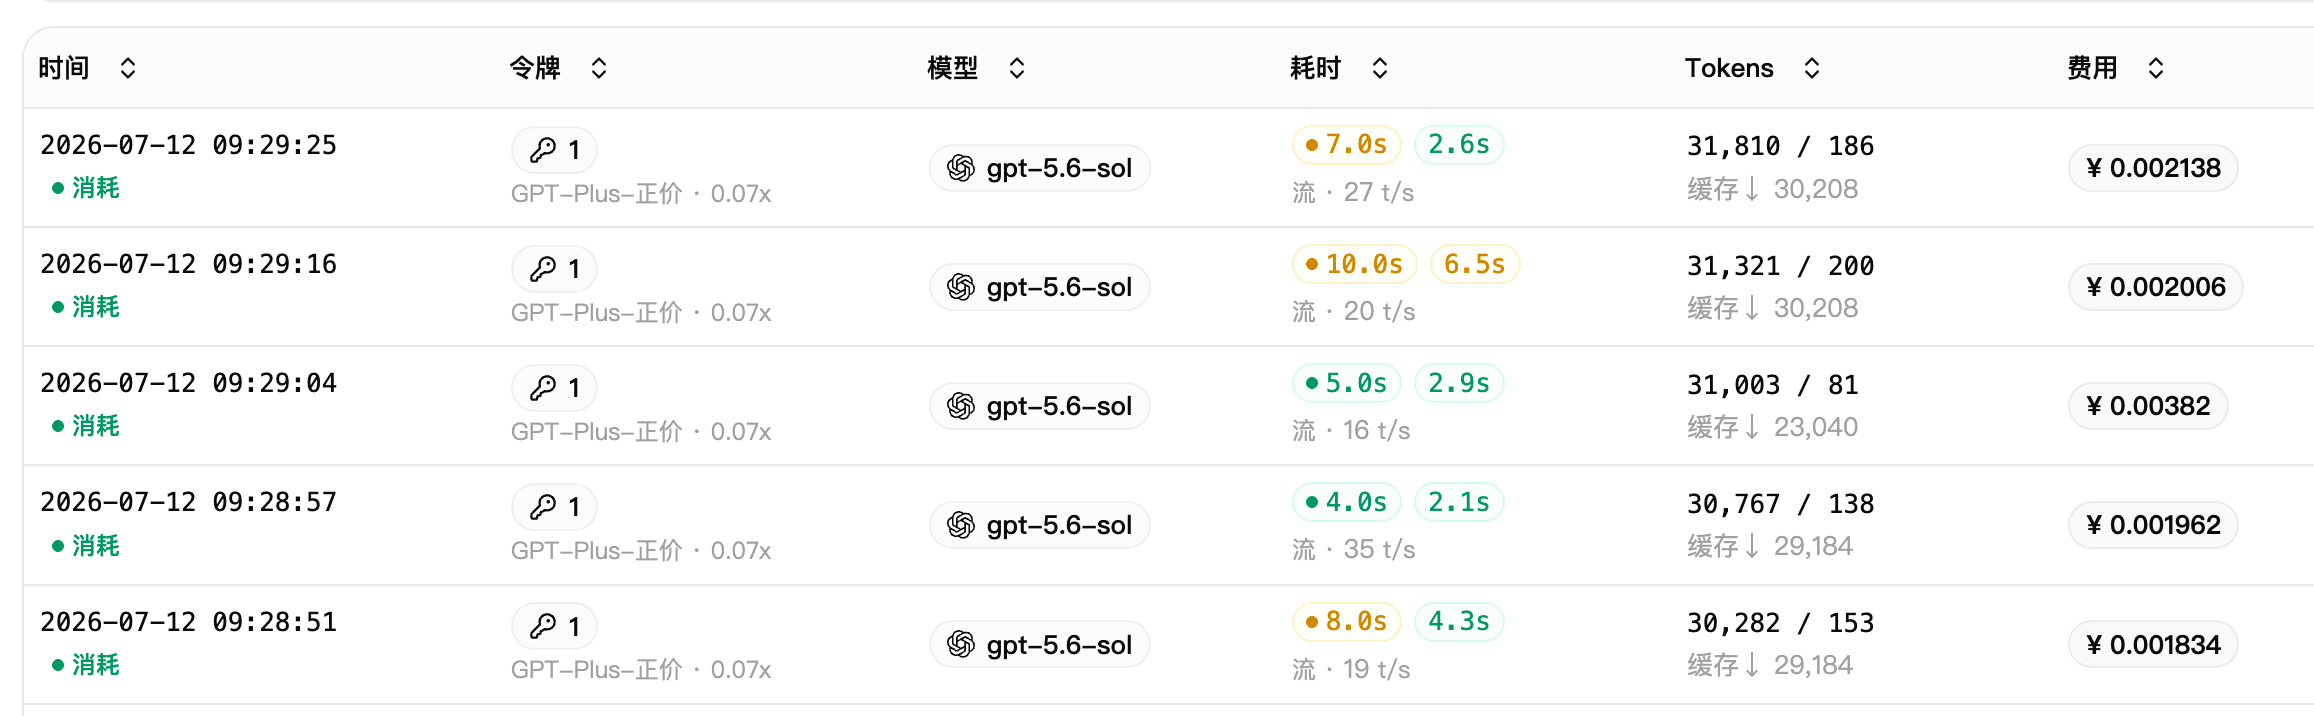Click cost badge ¥ 0.00382
This screenshot has height=716, width=2314.
tap(2148, 406)
